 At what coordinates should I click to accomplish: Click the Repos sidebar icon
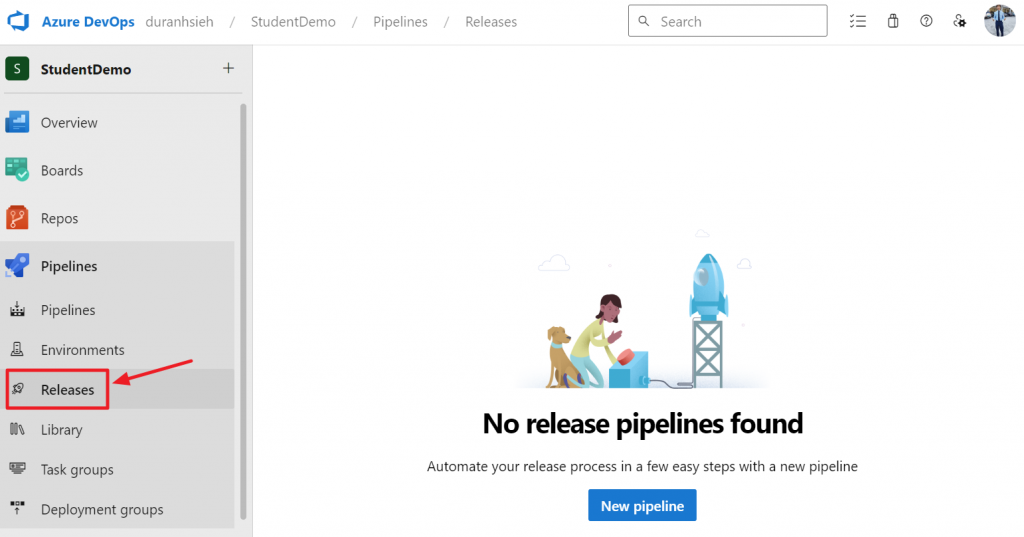click(x=17, y=218)
